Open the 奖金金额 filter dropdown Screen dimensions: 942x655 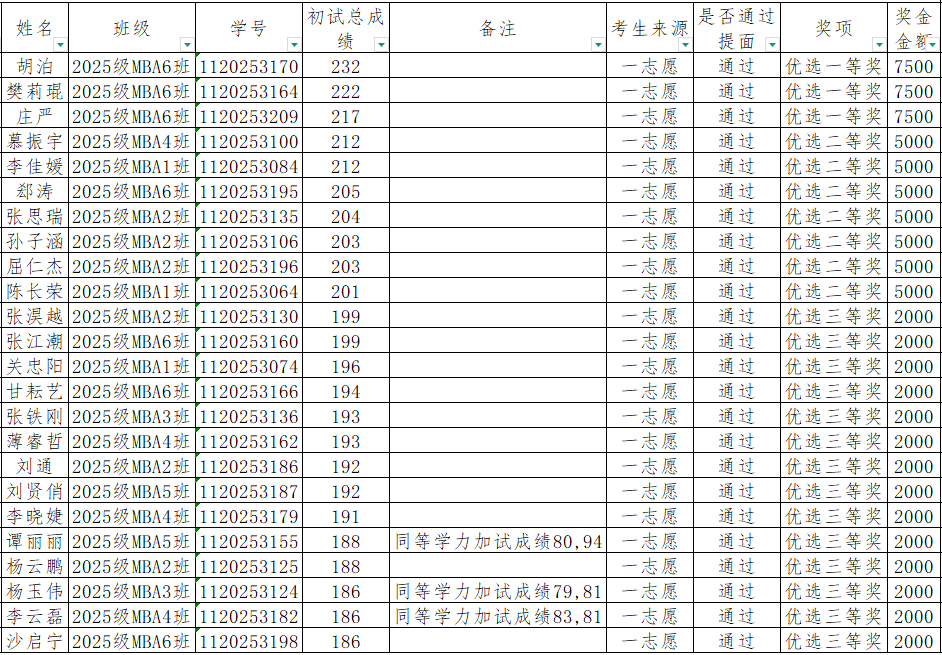pyautogui.click(x=933, y=45)
